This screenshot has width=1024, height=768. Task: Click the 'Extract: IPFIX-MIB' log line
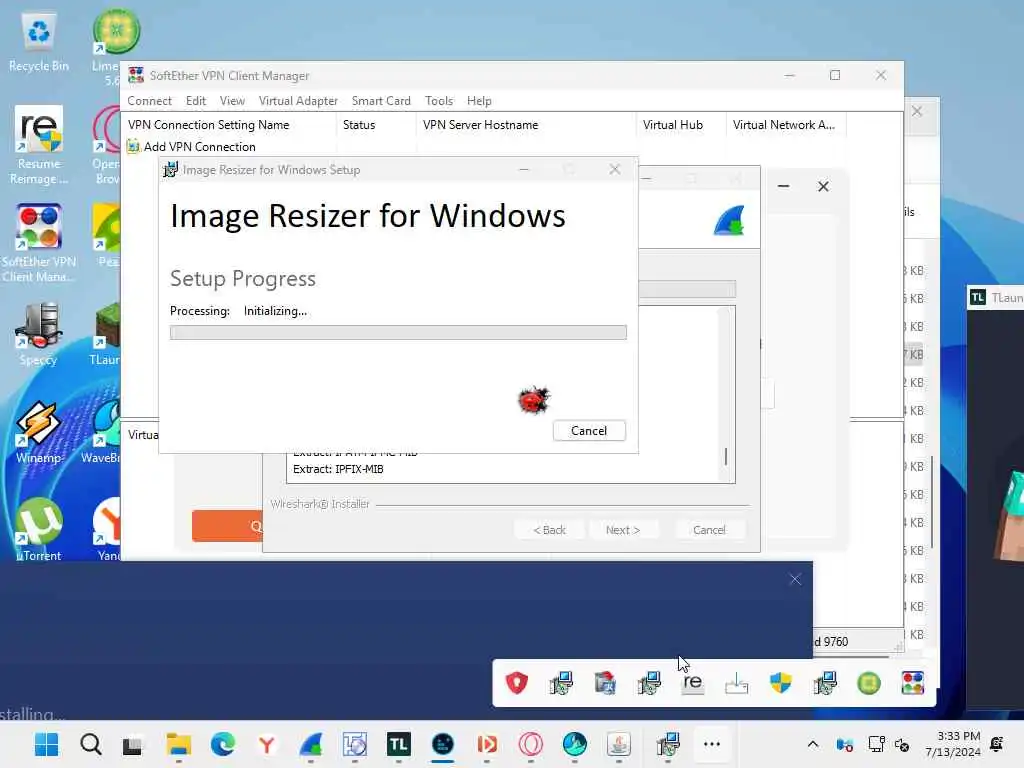338,470
